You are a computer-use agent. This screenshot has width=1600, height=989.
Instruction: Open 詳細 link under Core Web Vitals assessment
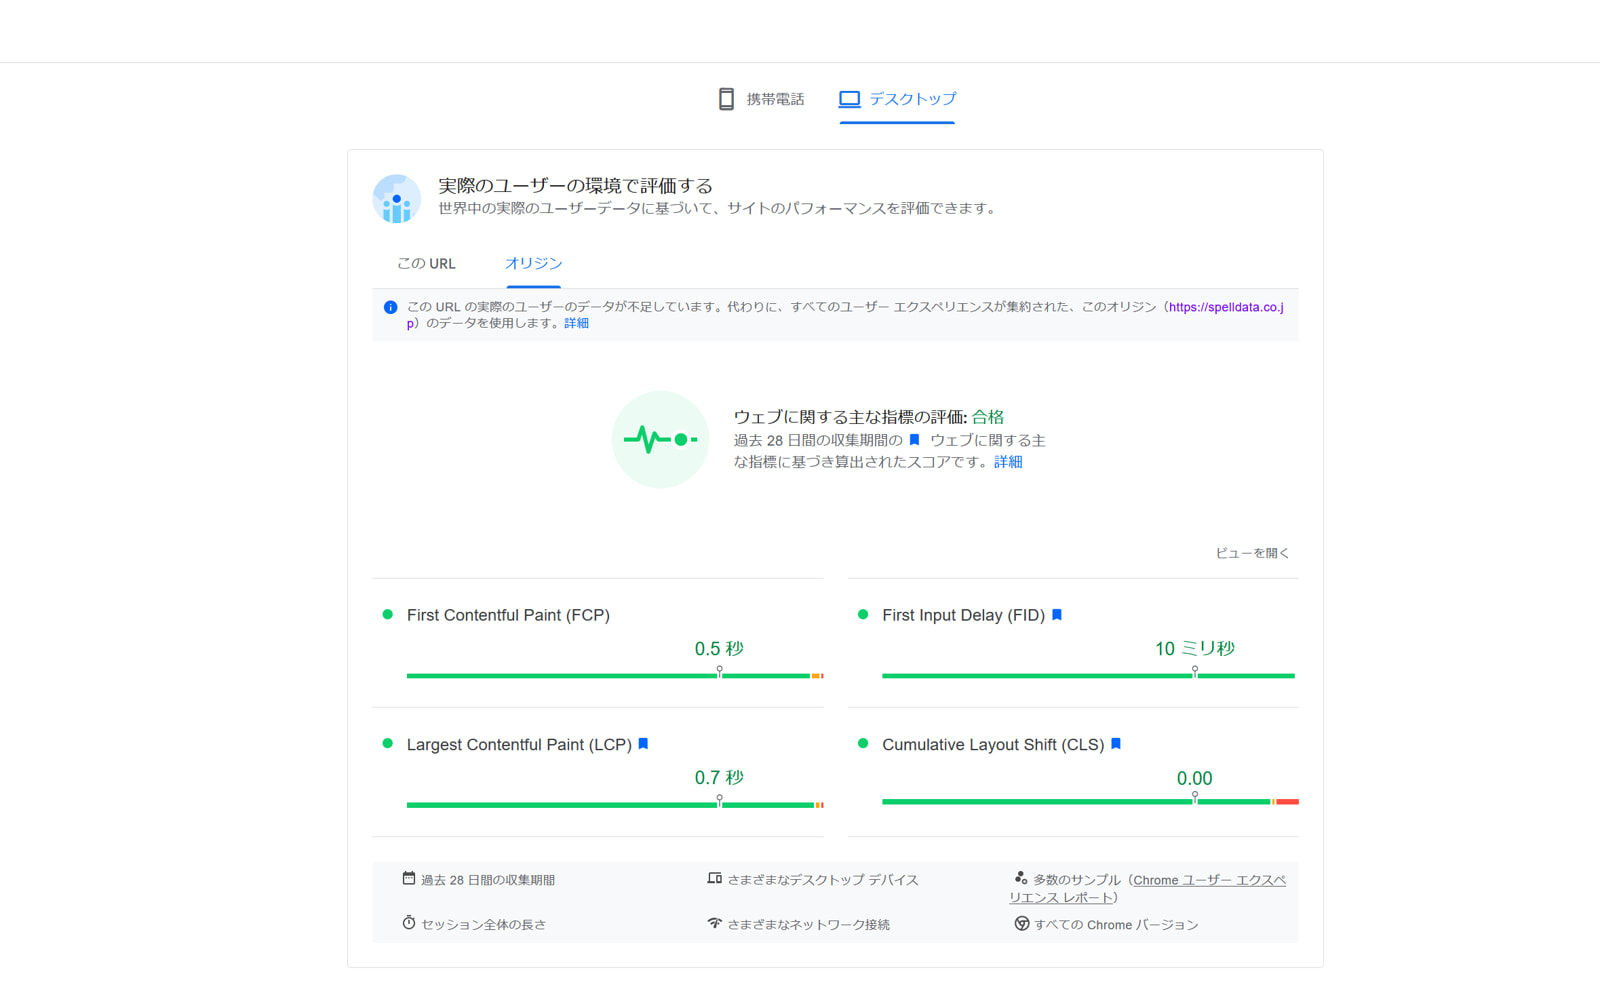(1008, 462)
